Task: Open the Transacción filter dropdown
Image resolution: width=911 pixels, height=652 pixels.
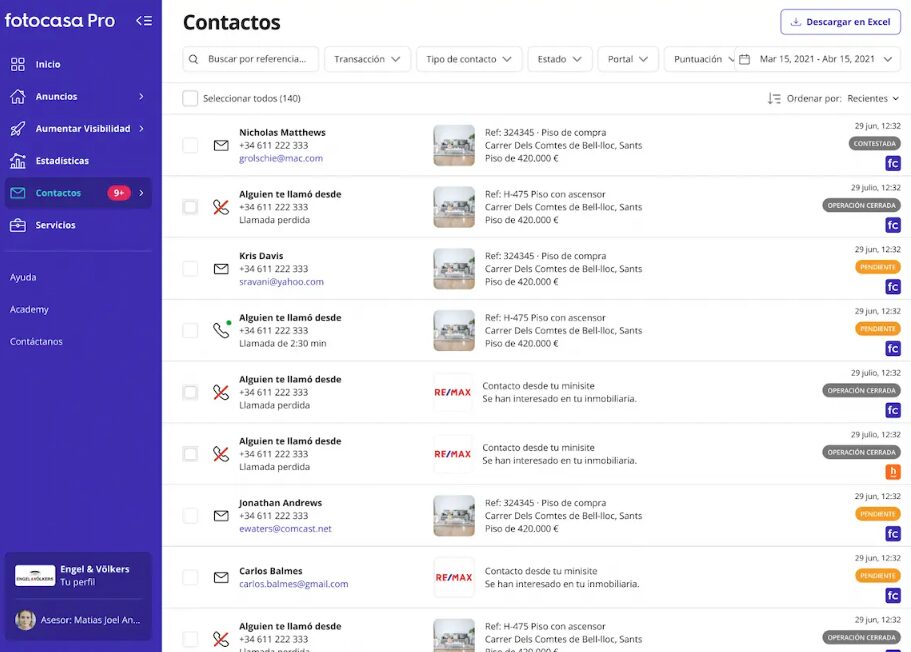Action: [x=367, y=59]
